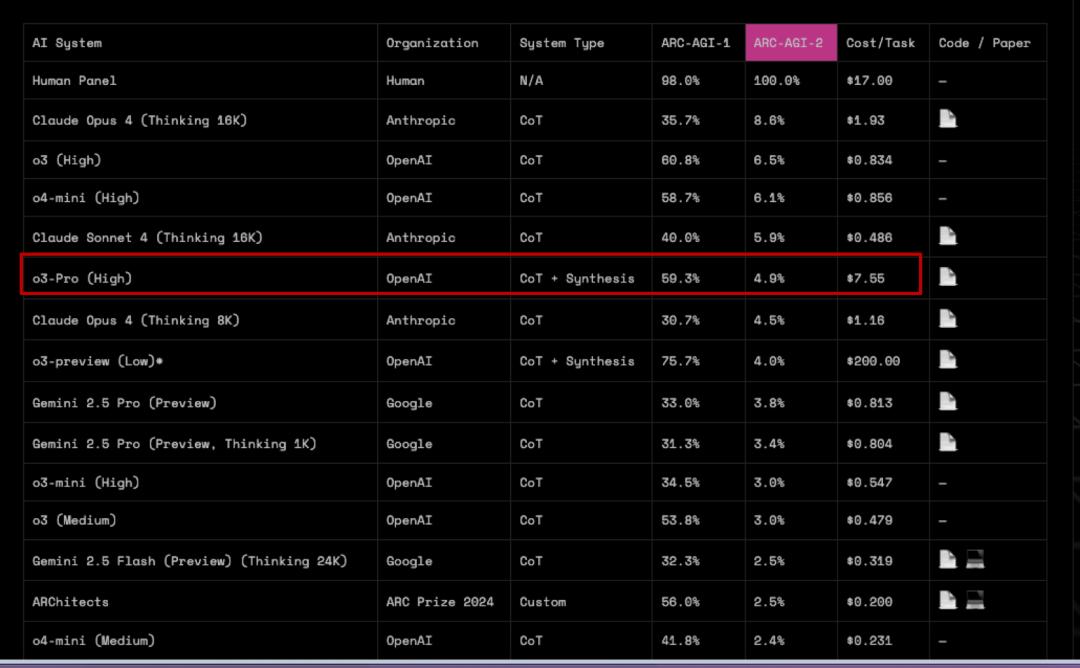Image resolution: width=1080 pixels, height=668 pixels.
Task: Click the "Human" organization cell
Action: [405, 81]
